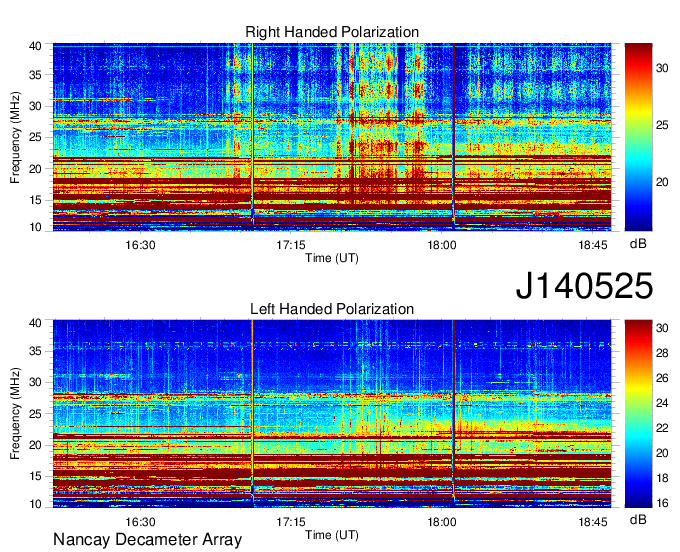This screenshot has height=552, width=680.
Task: Click the 17:15 tick under Right Handed plot
Action: 291,245
